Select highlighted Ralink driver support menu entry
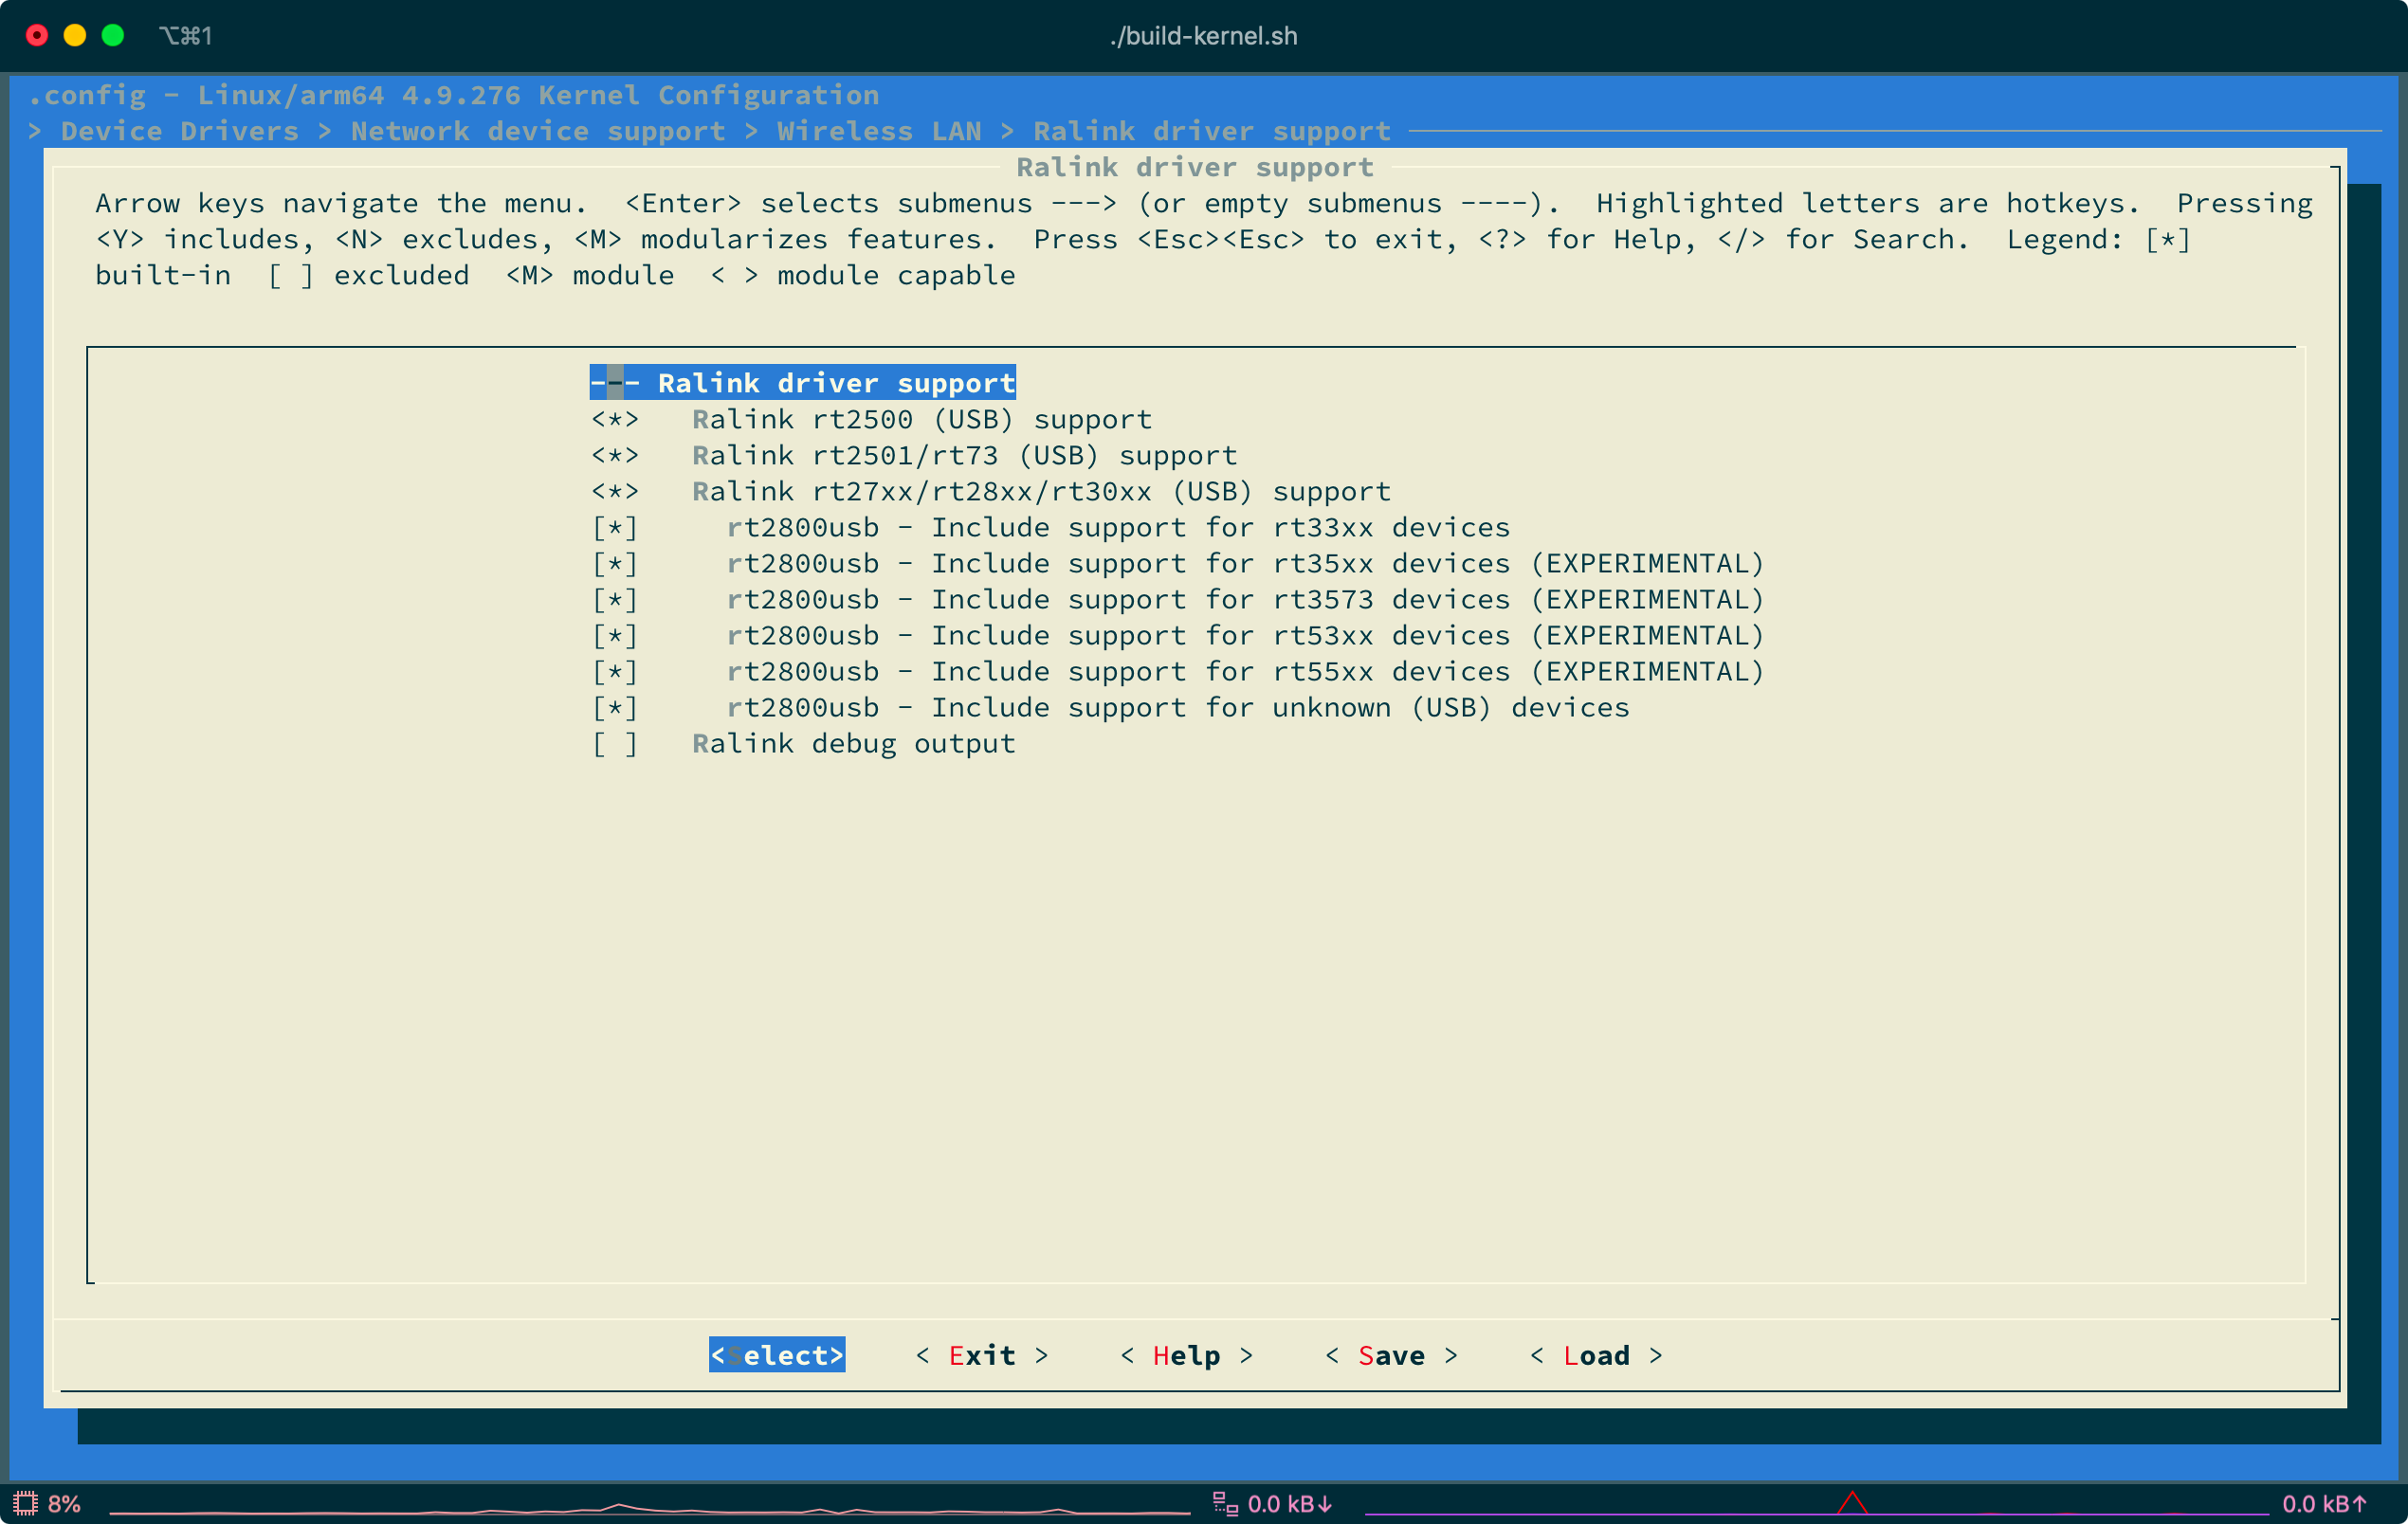This screenshot has height=1524, width=2408. [802, 383]
